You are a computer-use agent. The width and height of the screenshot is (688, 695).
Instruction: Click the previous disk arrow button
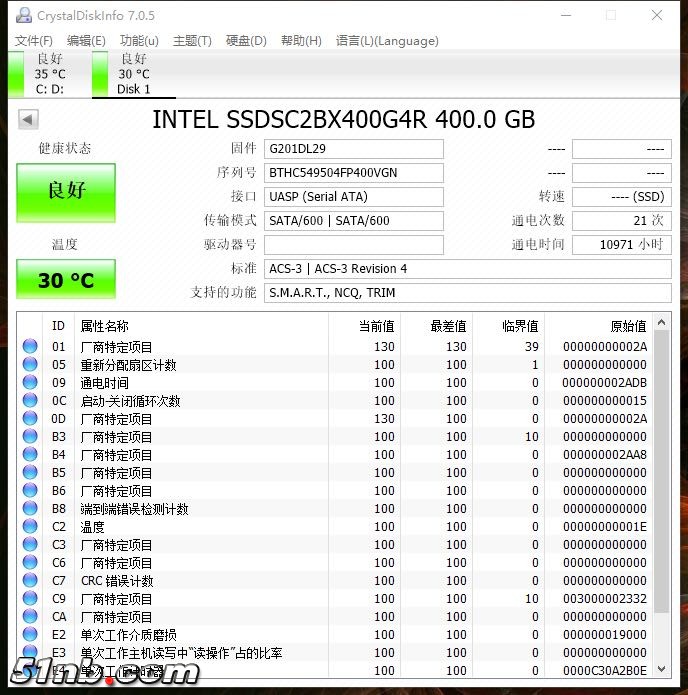(x=29, y=120)
